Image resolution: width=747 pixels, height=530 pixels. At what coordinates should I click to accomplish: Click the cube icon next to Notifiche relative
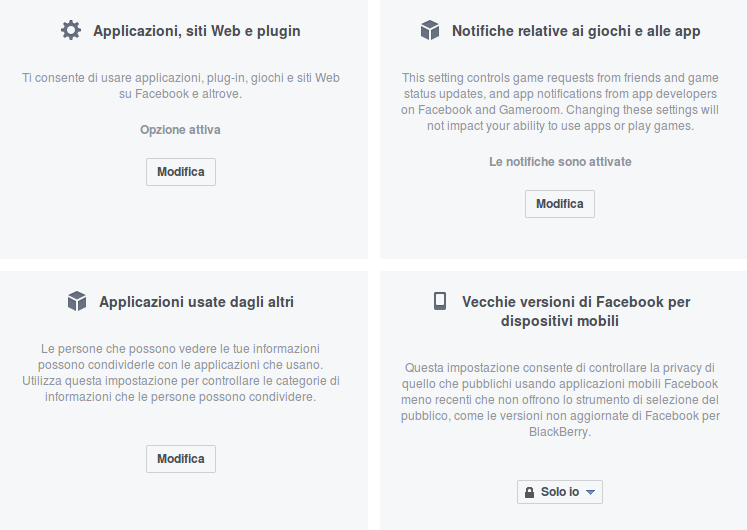tap(430, 31)
